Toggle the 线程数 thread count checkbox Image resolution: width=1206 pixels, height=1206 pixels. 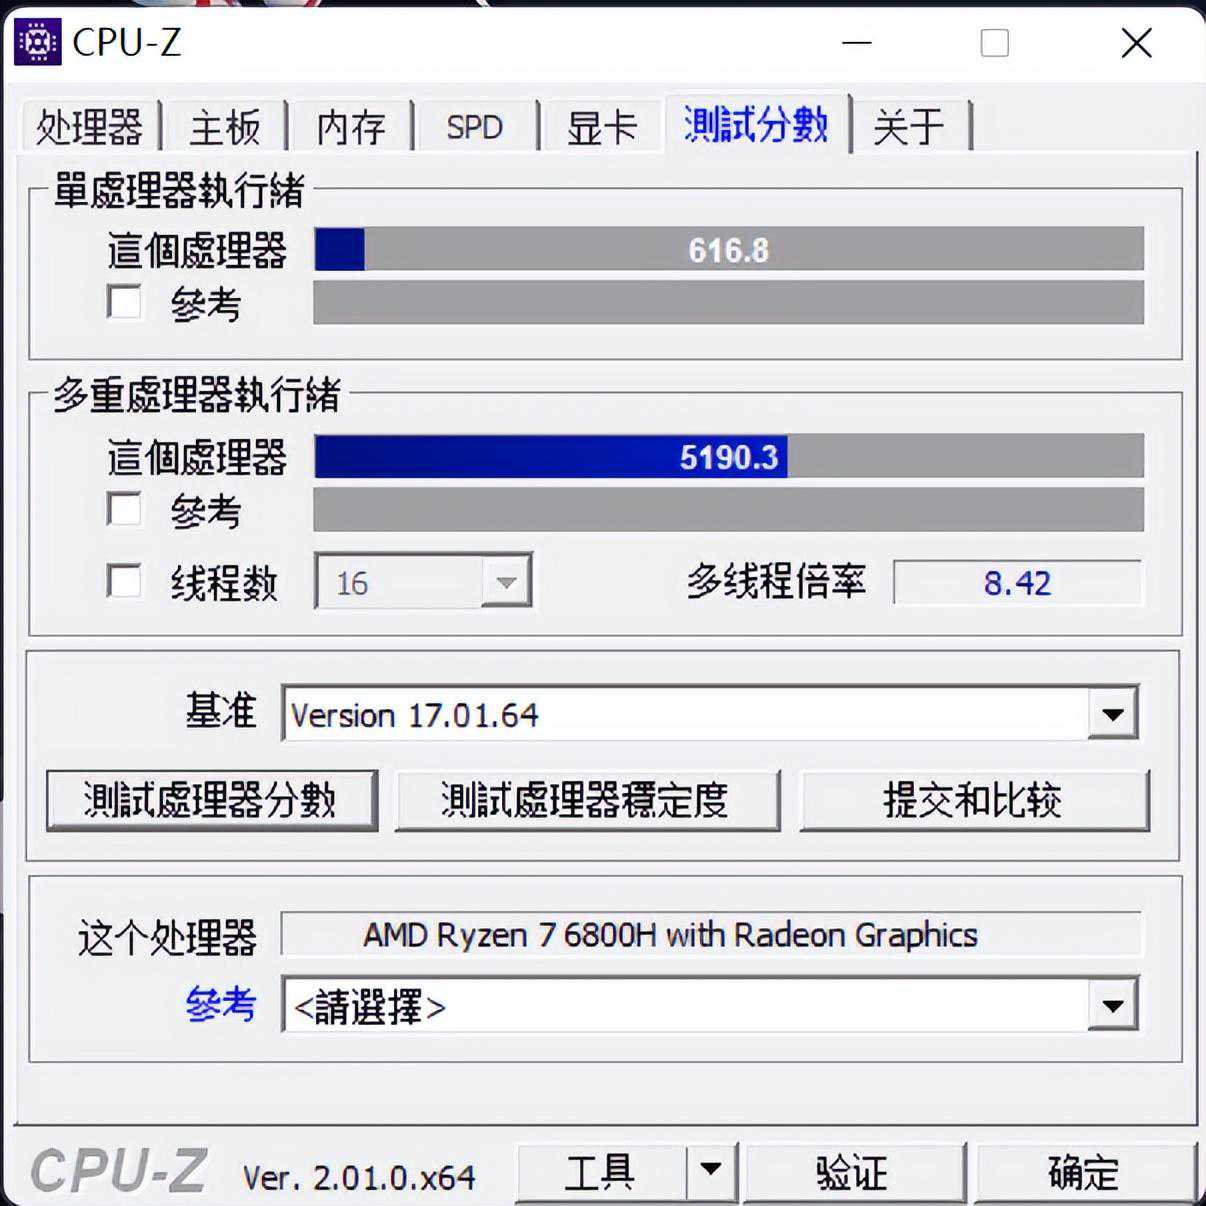pos(124,581)
